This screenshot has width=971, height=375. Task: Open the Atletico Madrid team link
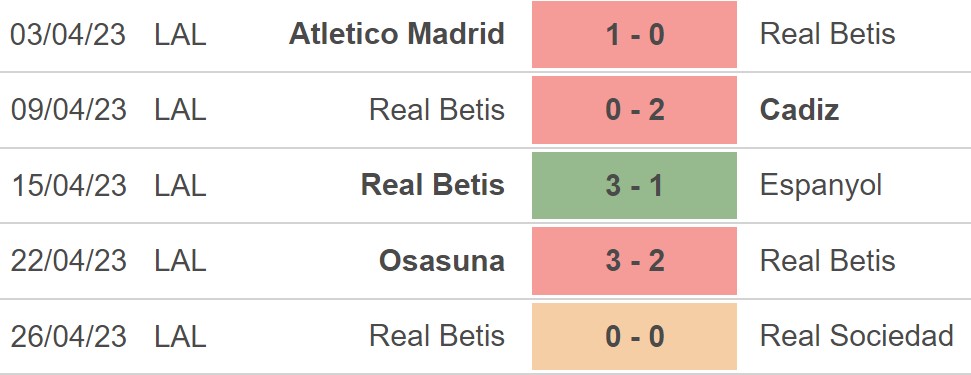pyautogui.click(x=397, y=34)
